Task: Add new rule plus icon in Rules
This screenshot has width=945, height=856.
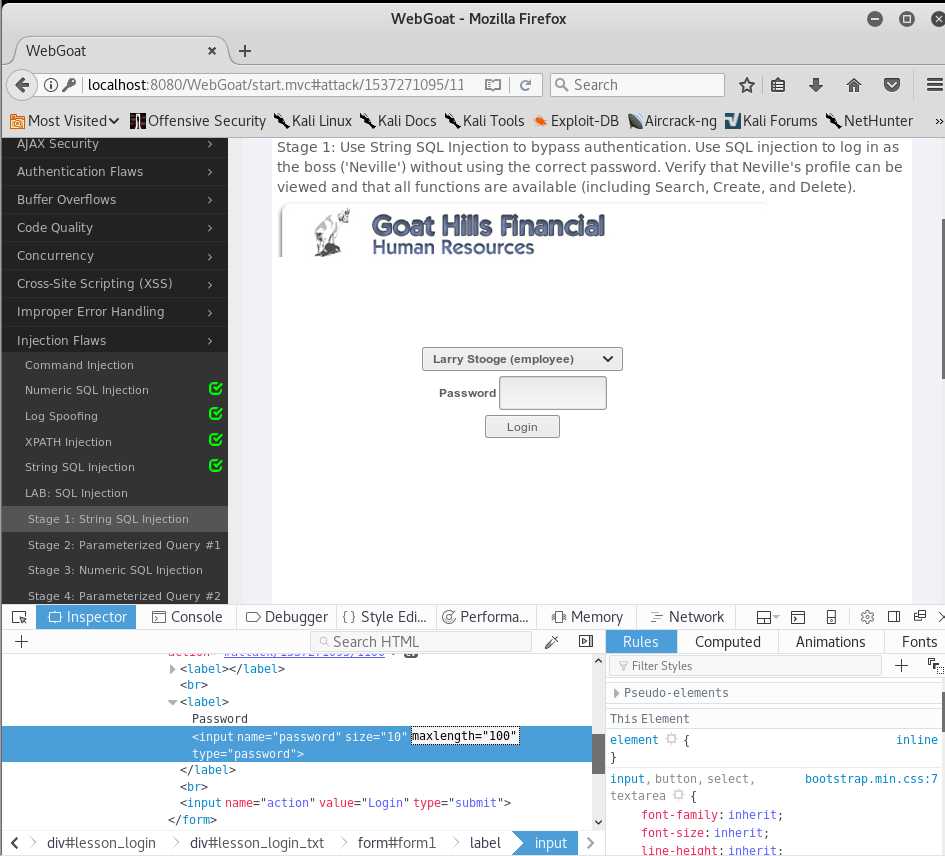Action: 902,666
